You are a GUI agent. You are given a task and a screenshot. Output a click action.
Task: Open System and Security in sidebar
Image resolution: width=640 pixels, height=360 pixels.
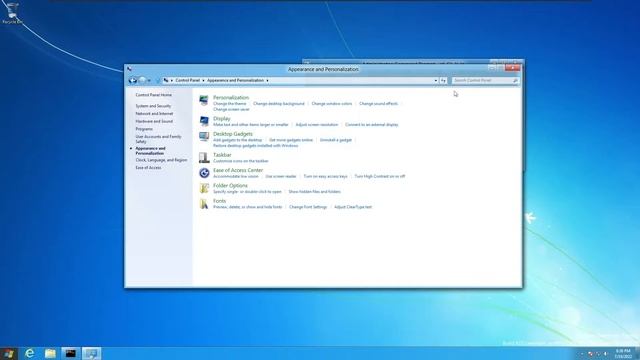click(153, 106)
